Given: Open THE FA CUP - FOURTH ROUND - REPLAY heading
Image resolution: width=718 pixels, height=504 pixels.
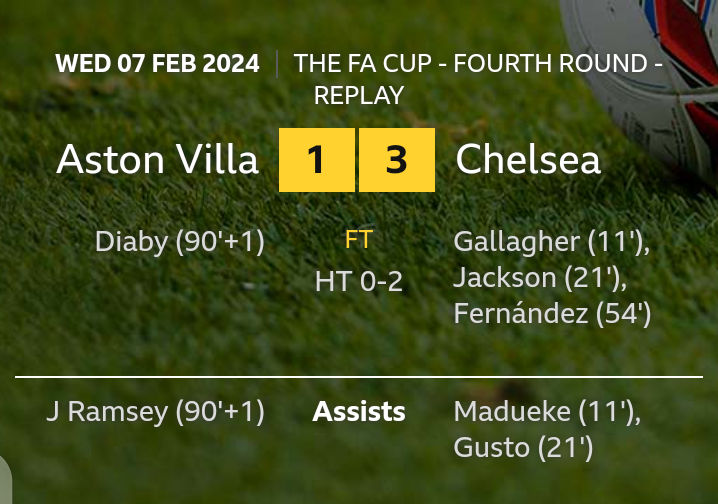Looking at the screenshot, I should coord(478,79).
